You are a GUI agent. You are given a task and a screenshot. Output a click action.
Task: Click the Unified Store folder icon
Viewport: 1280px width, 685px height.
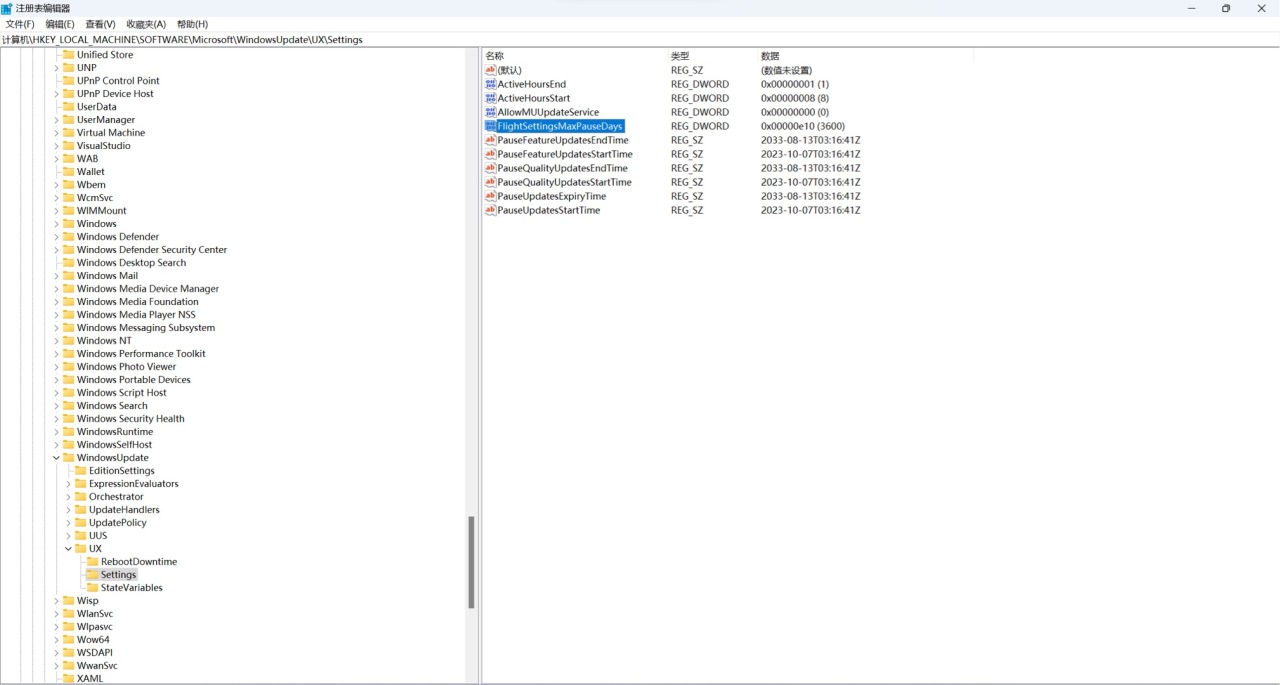68,55
